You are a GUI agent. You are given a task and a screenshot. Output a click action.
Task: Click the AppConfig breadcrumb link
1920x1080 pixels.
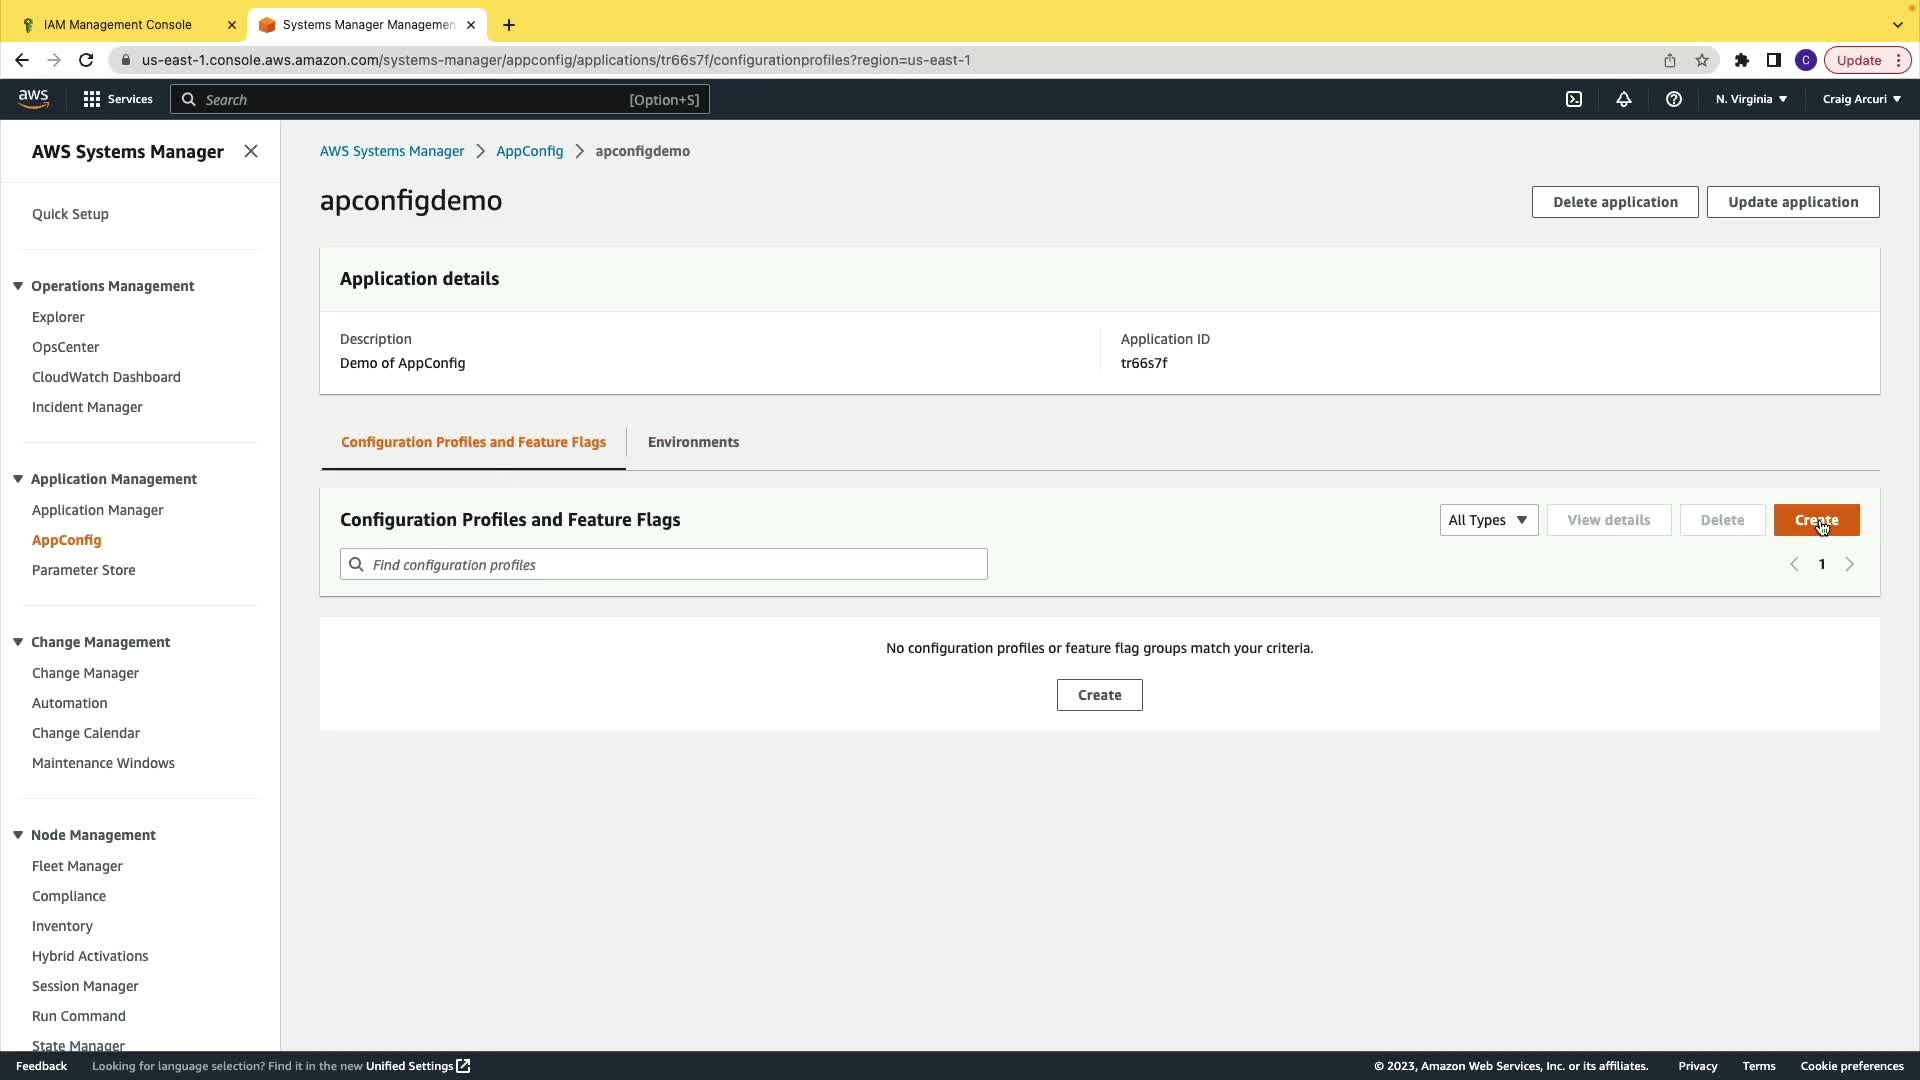(529, 151)
